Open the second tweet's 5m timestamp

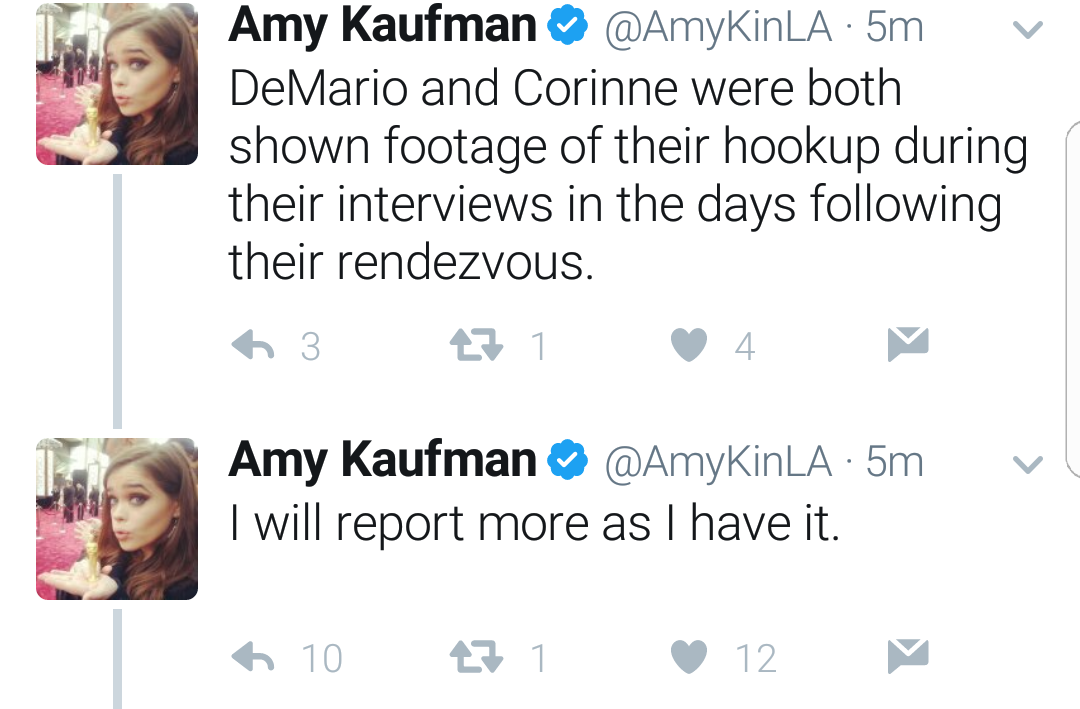(894, 462)
